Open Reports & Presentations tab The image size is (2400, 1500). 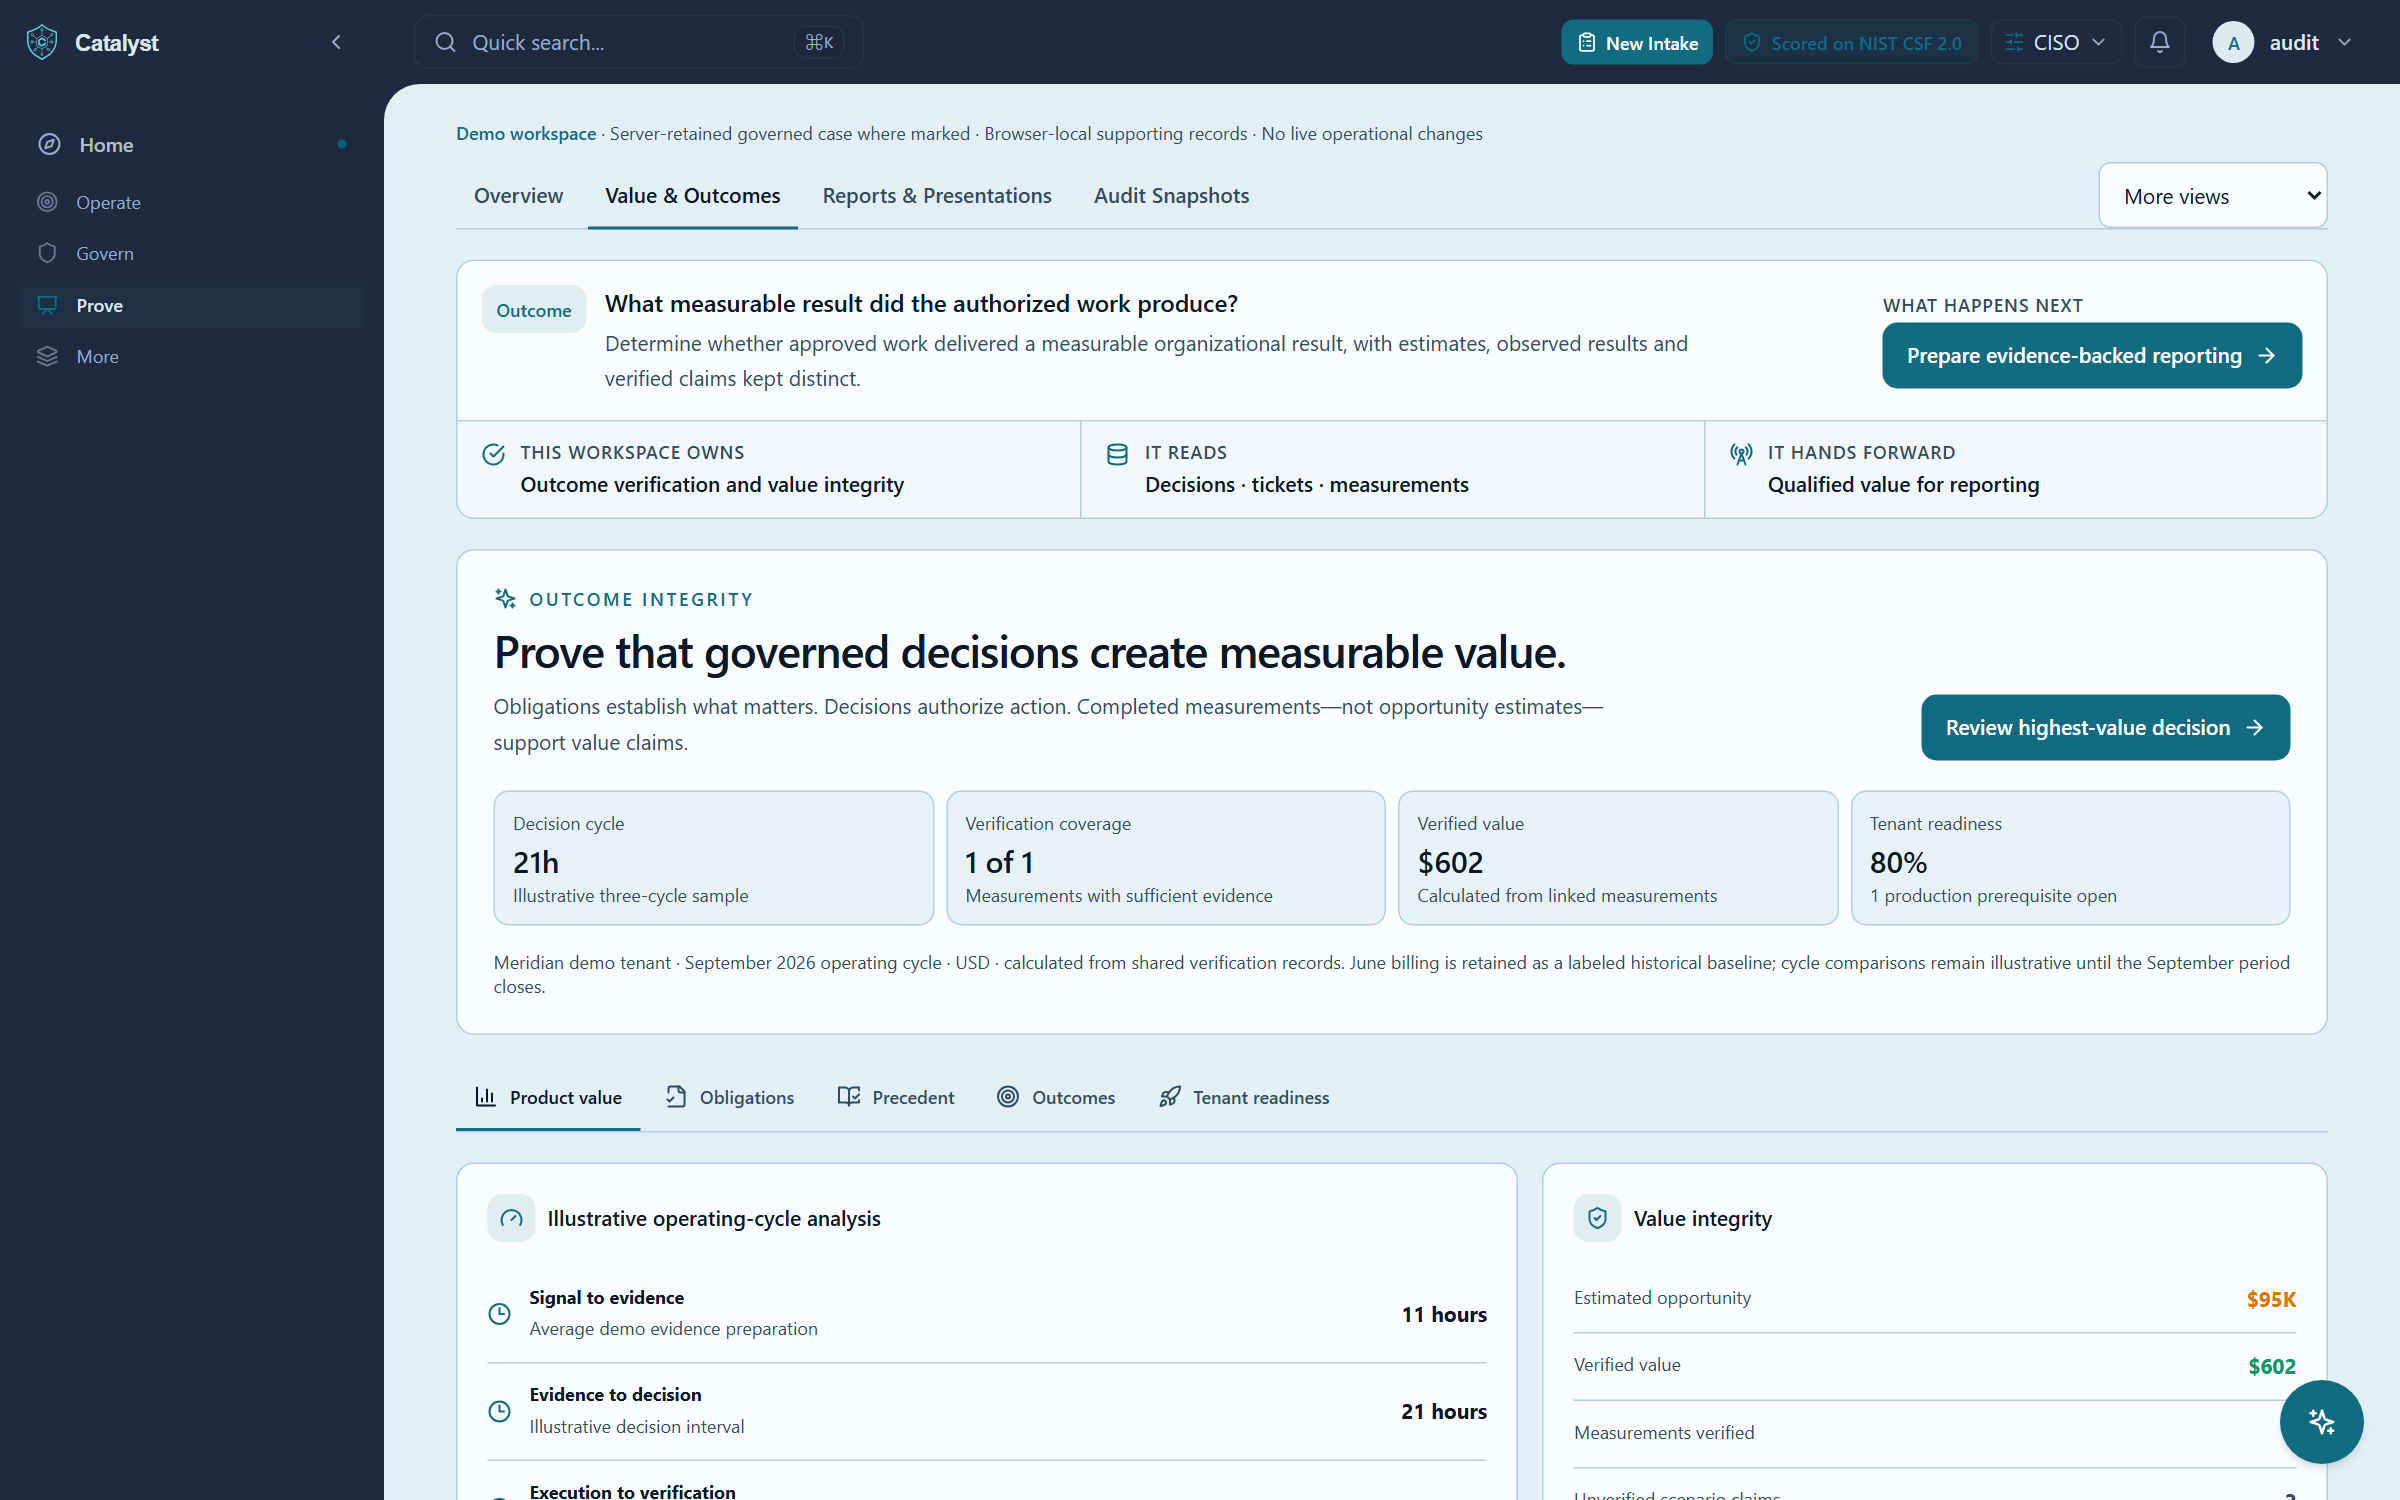pyautogui.click(x=937, y=196)
